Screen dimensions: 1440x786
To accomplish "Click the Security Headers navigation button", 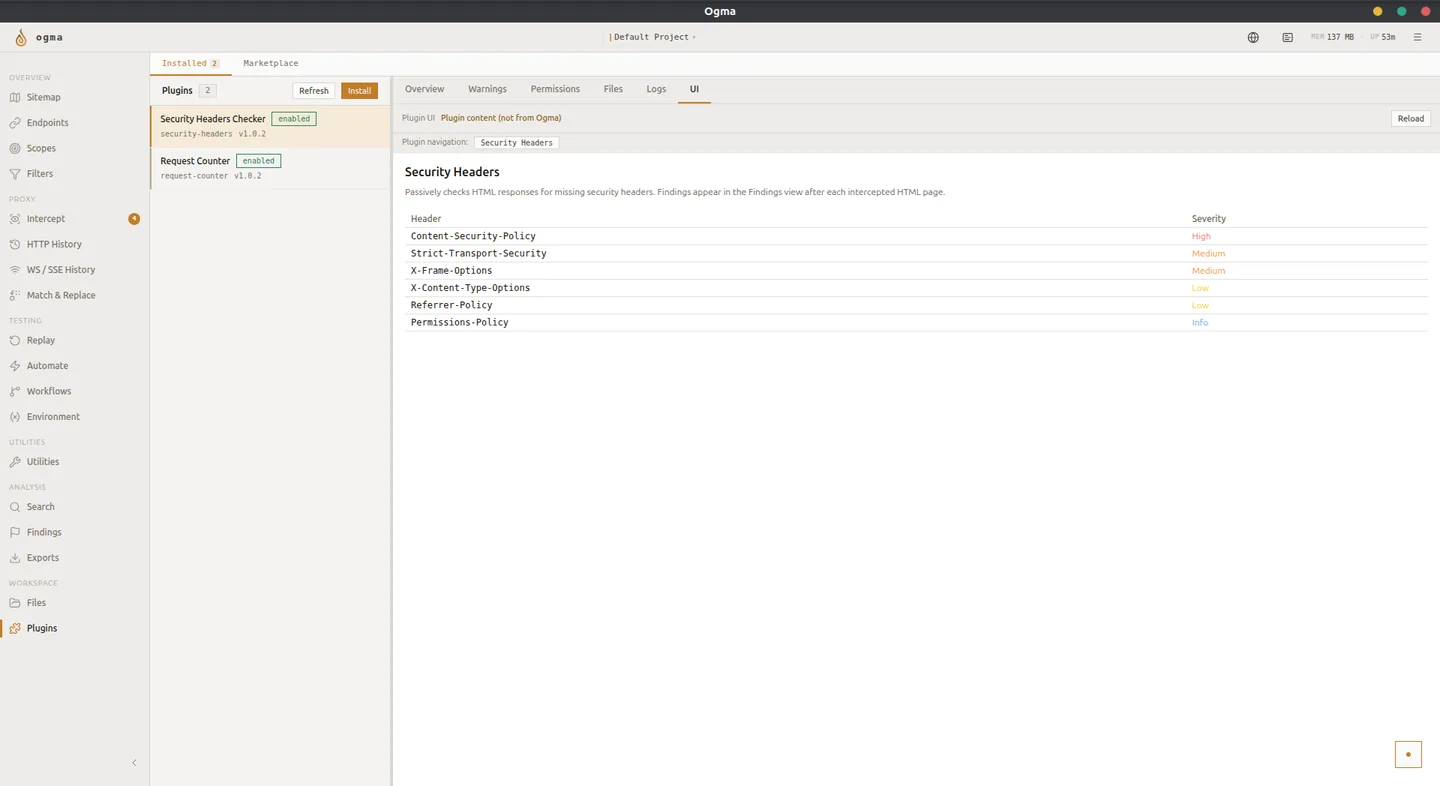I will coord(516,143).
